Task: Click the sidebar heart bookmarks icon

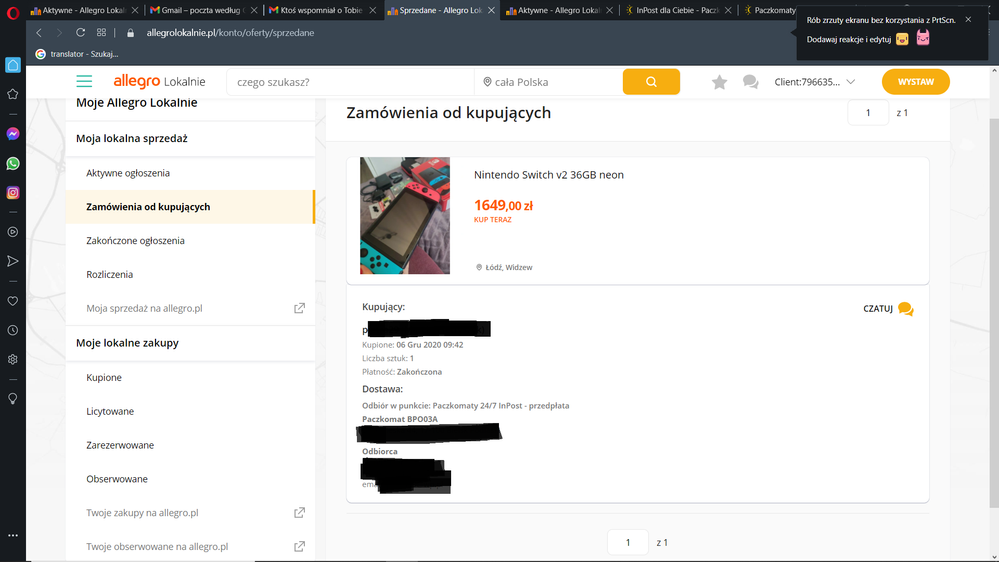Action: [x=13, y=301]
